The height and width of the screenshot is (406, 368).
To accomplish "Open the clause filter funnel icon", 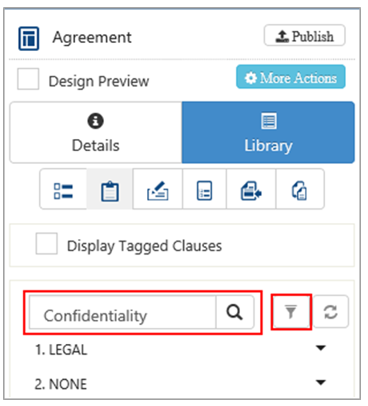I will [x=291, y=312].
